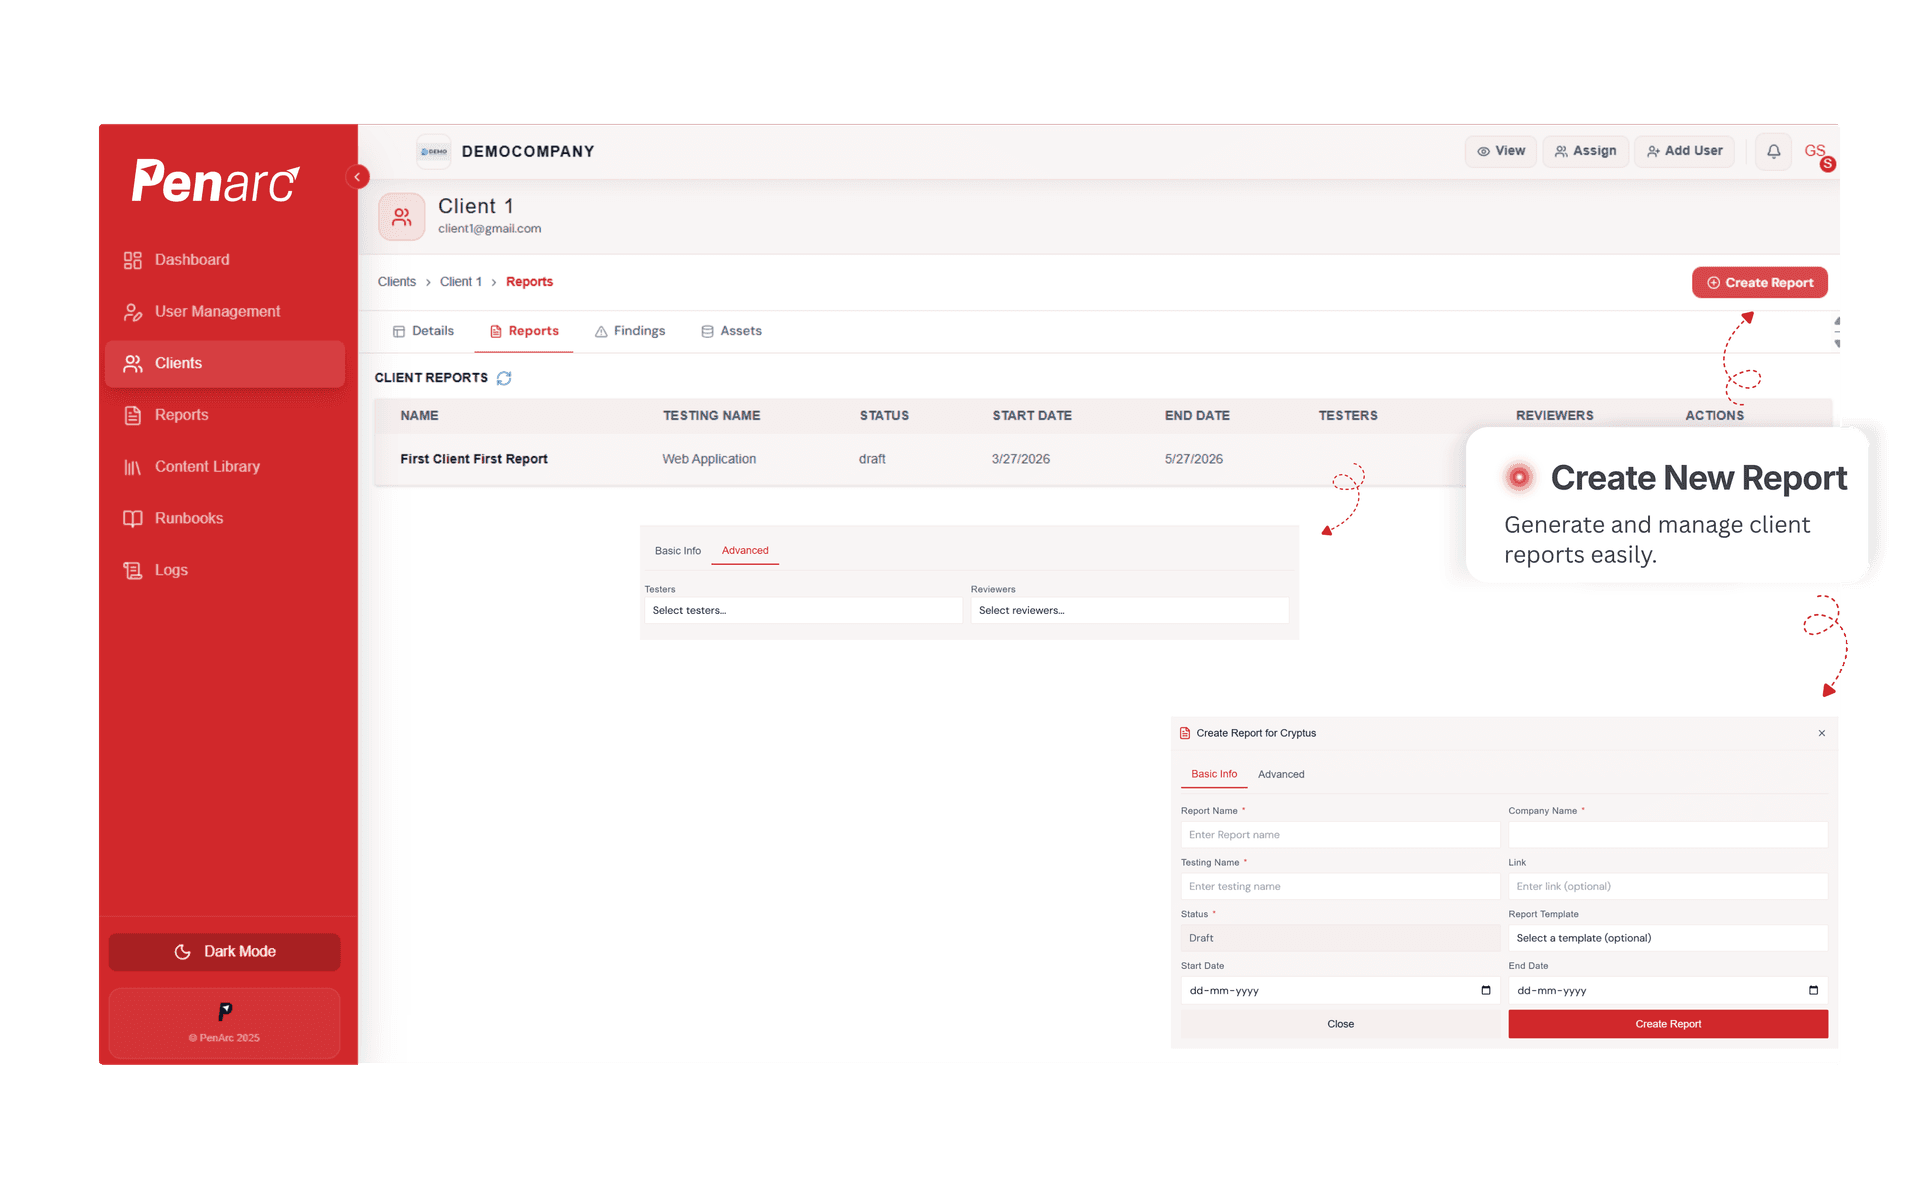The width and height of the screenshot is (1920, 1186).
Task: Click the Create Report button
Action: [x=1759, y=282]
